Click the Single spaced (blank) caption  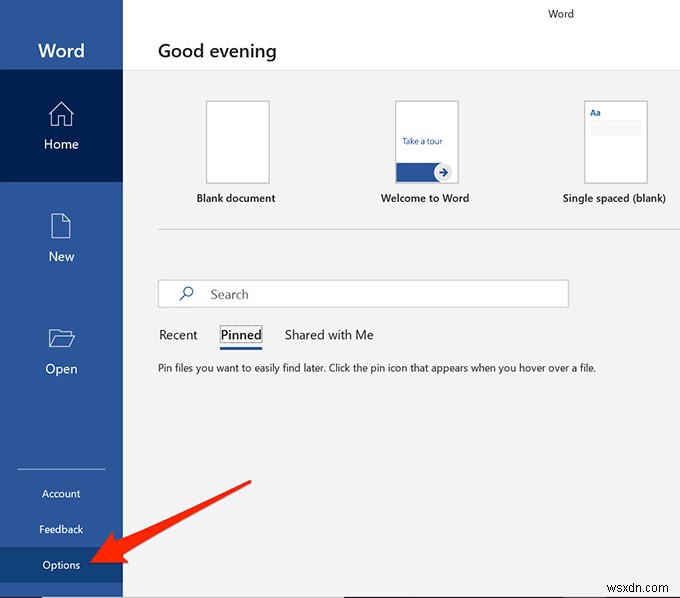[614, 198]
